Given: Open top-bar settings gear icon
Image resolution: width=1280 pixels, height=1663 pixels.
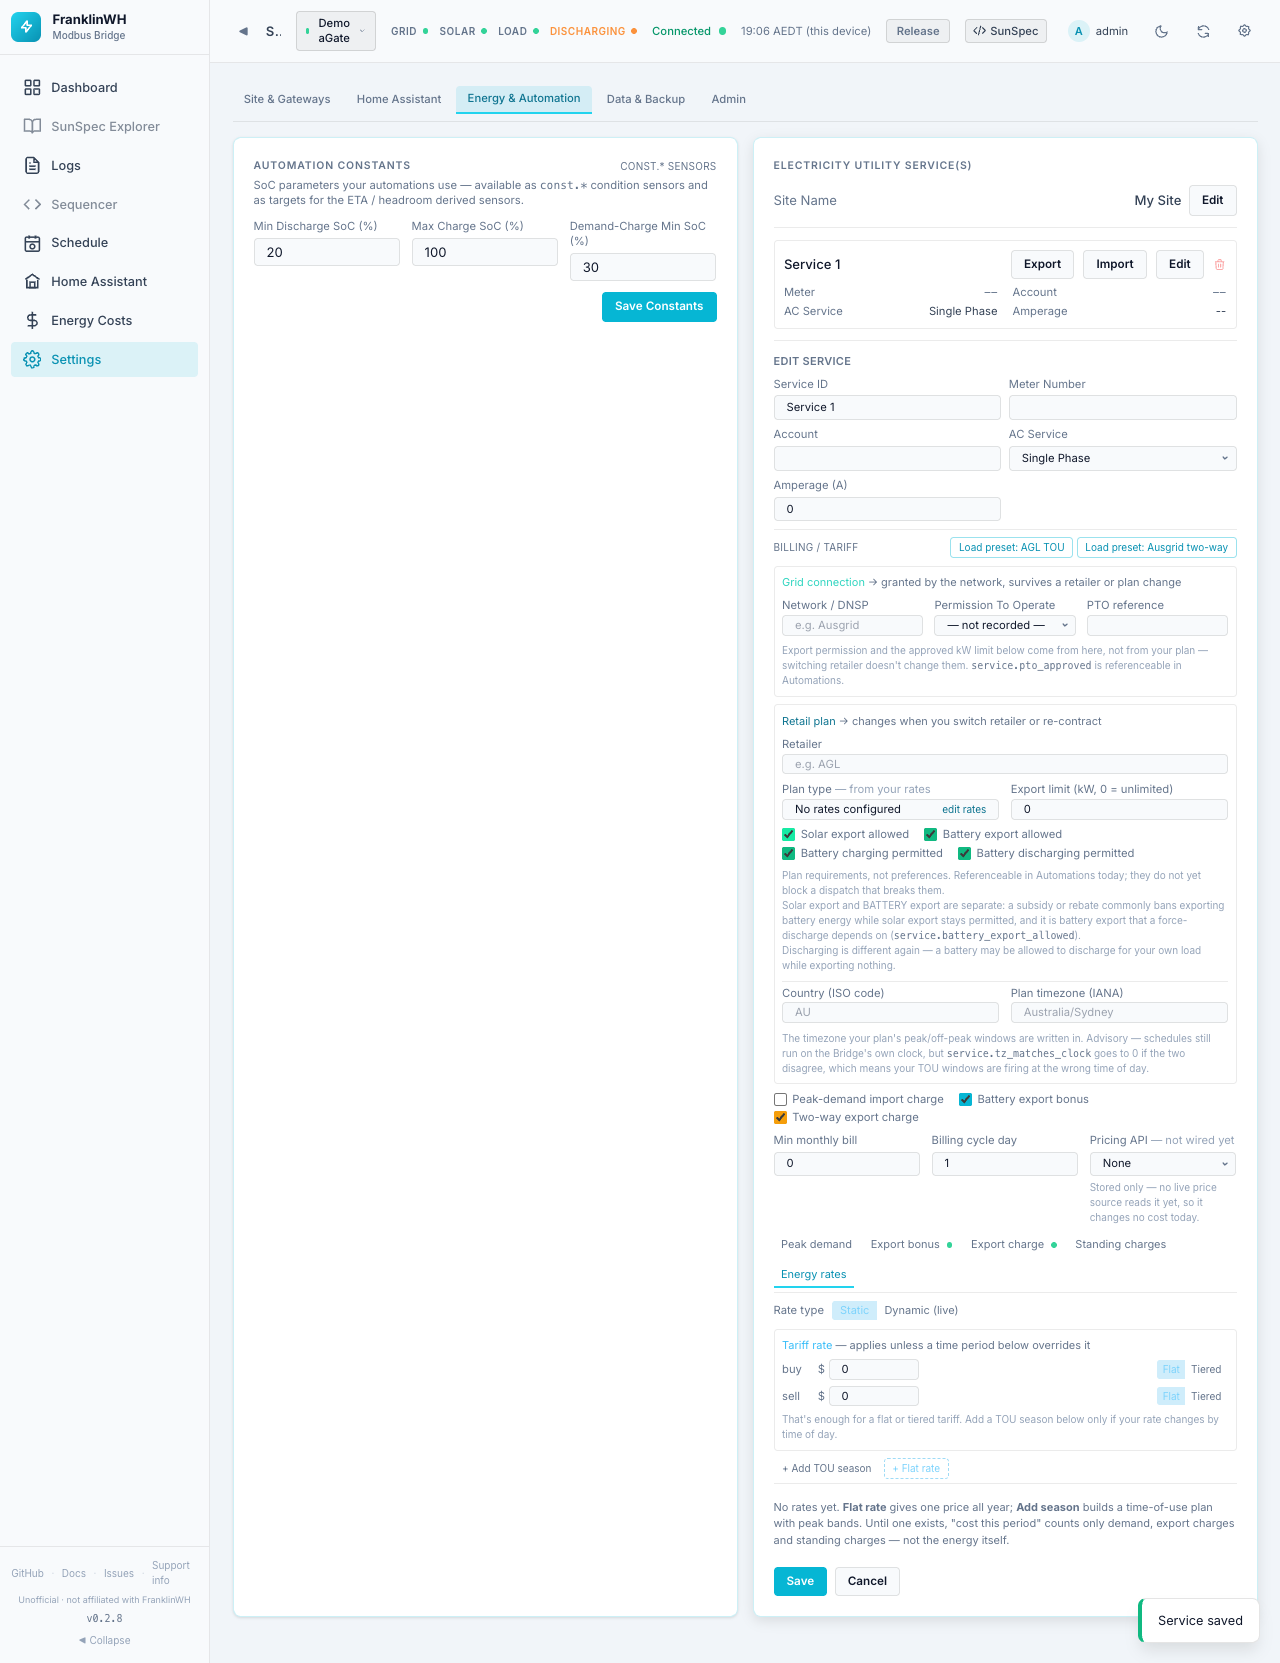Looking at the screenshot, I should 1244,31.
